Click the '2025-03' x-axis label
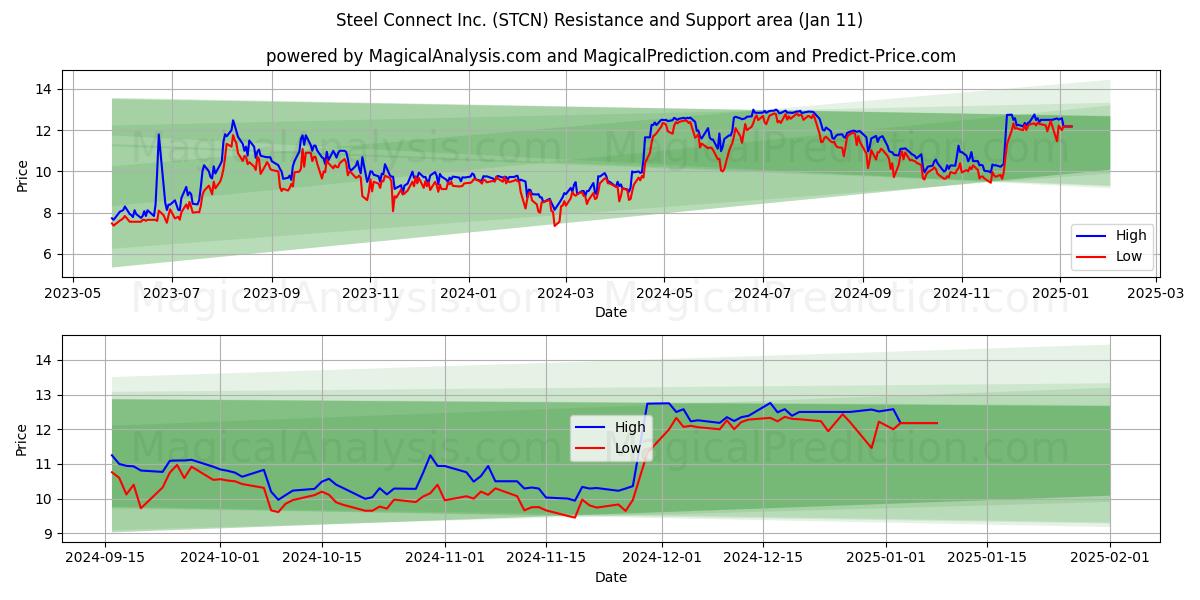The image size is (1200, 600). point(1156,294)
